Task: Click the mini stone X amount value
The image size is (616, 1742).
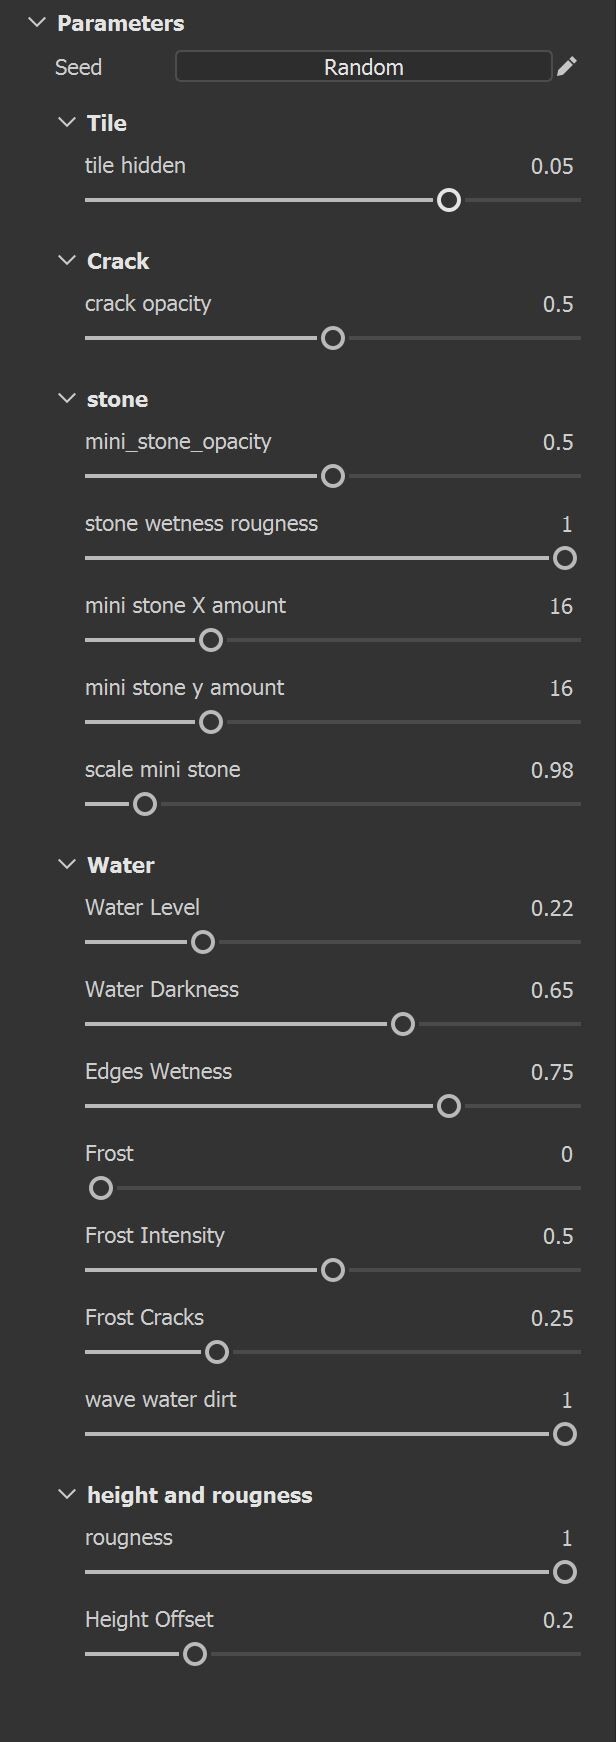Action: pos(561,606)
